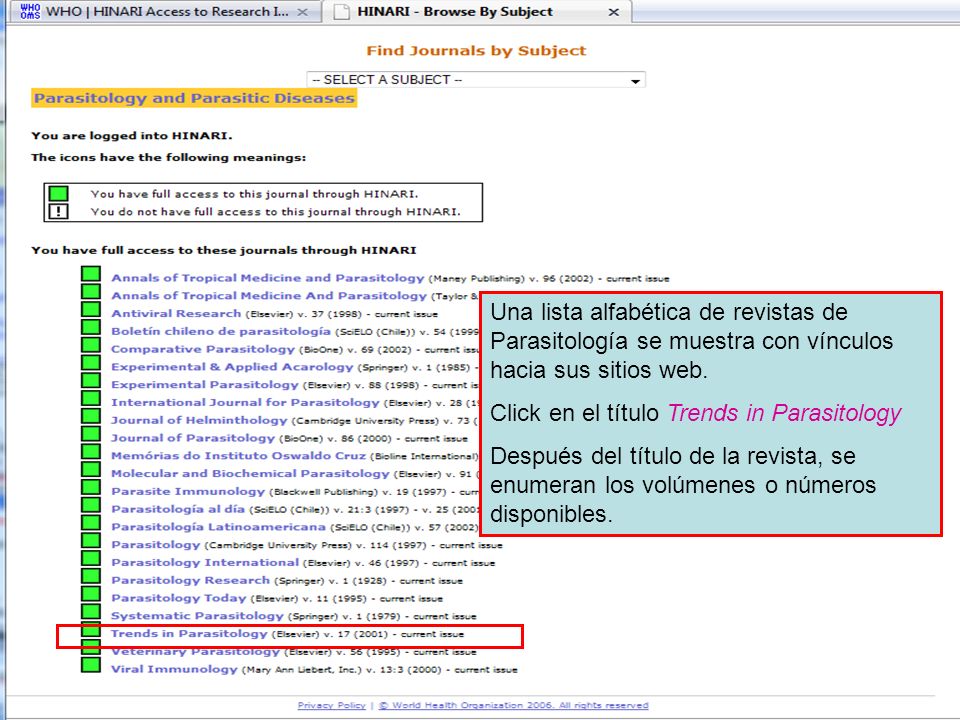
Task: Open the Antiviral Research journal link
Action: tap(176, 313)
